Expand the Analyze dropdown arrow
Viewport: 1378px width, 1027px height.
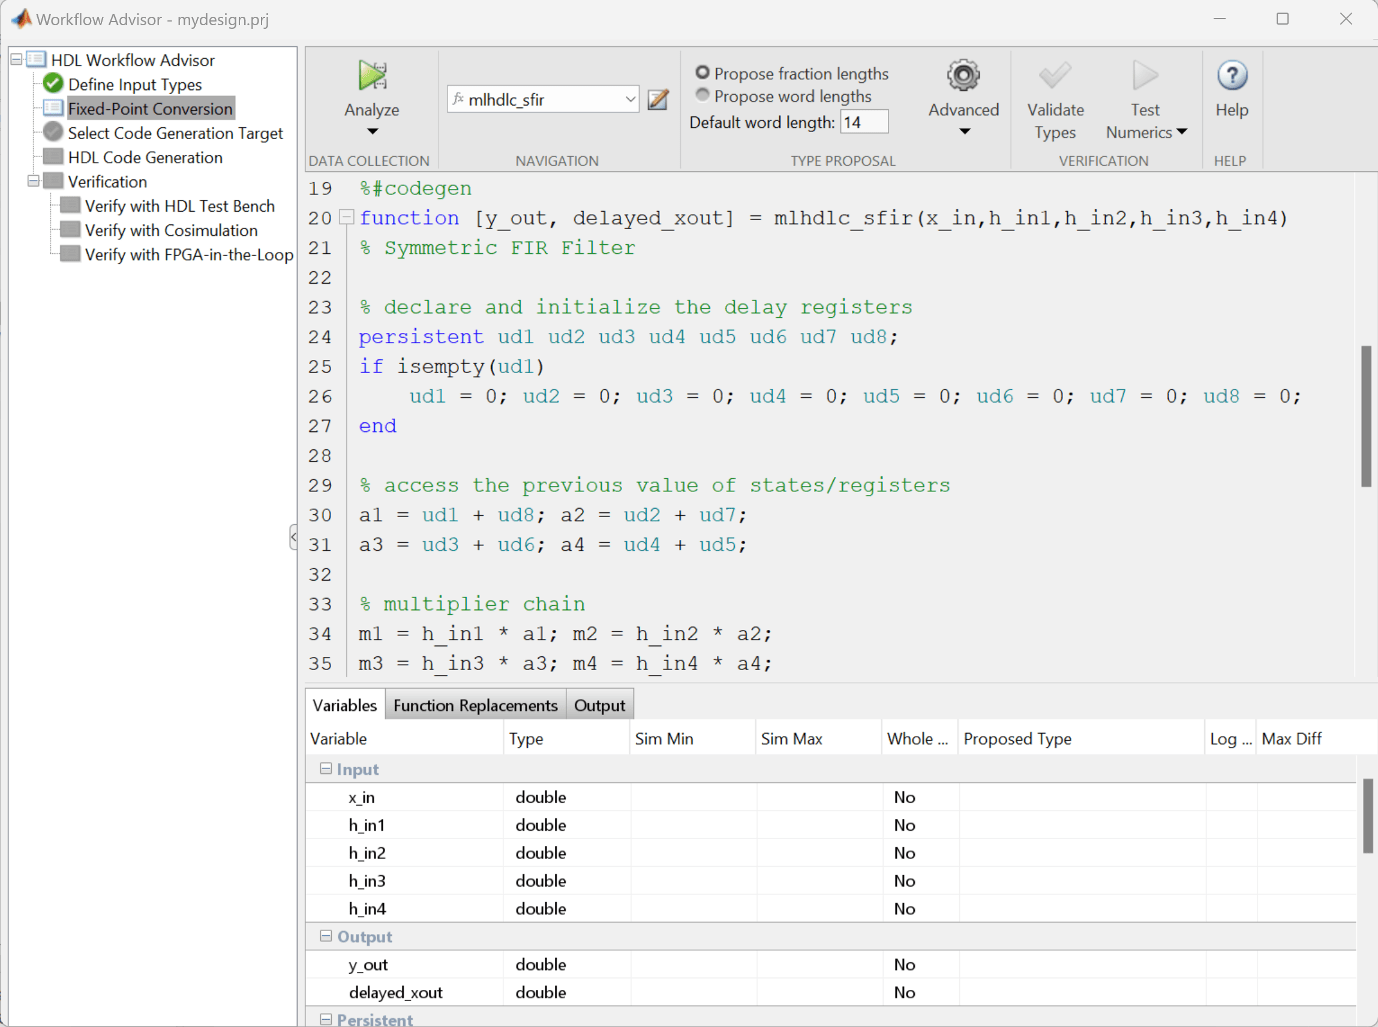coord(372,132)
